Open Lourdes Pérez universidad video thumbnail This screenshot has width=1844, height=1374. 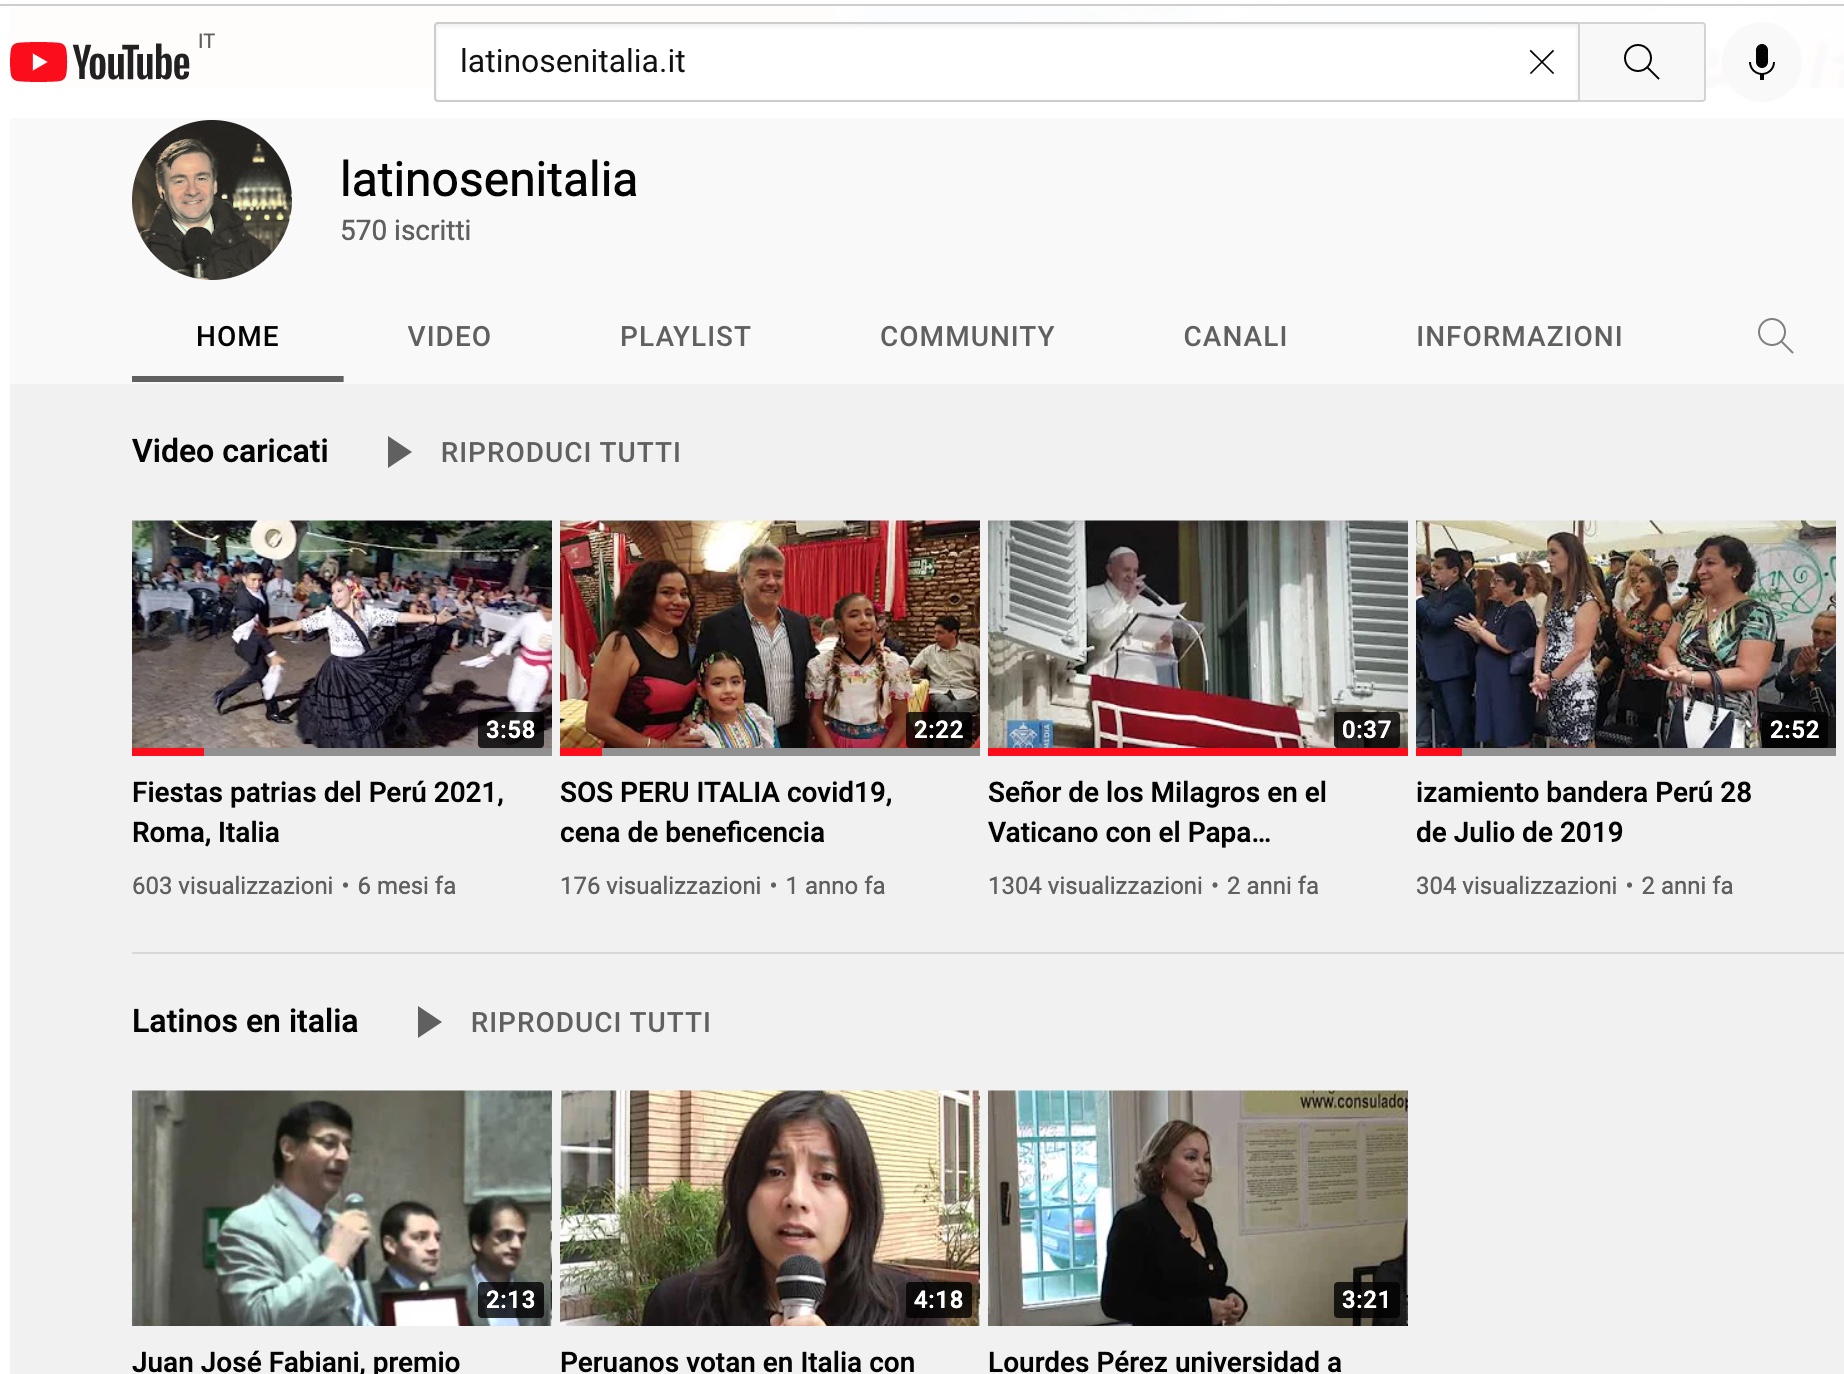[1198, 1208]
